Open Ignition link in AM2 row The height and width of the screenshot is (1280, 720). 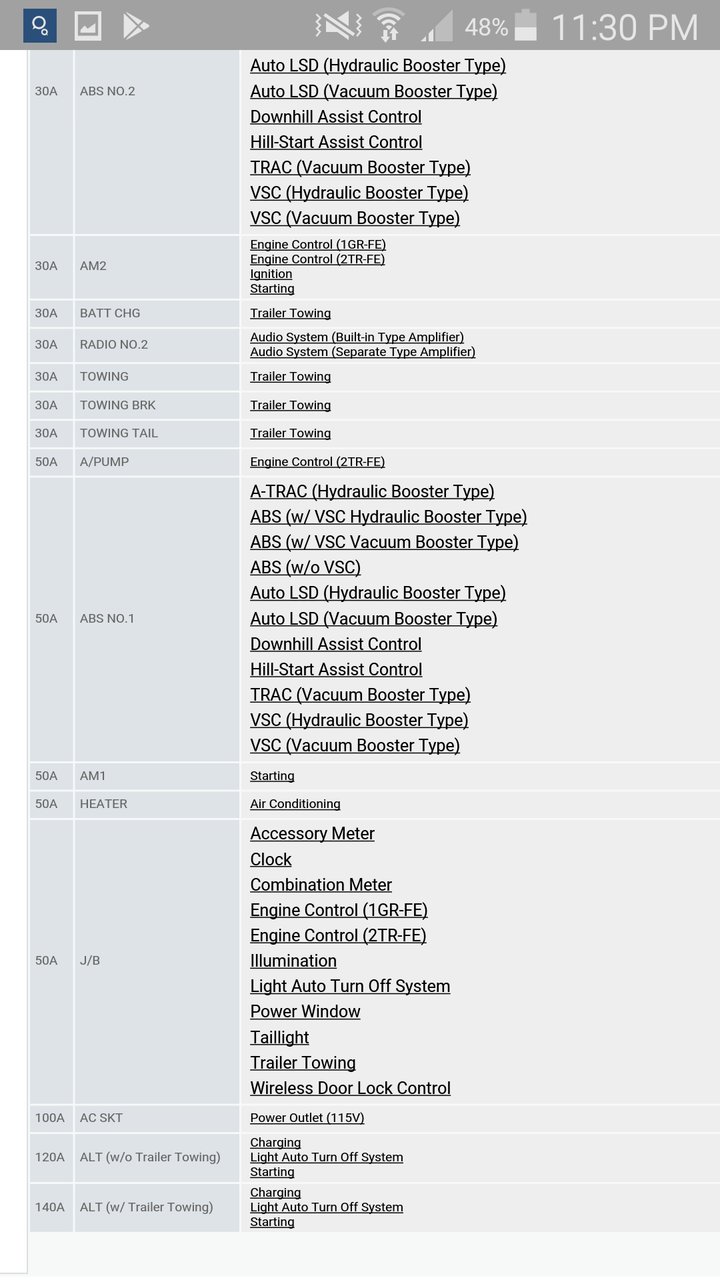pyautogui.click(x=271, y=274)
